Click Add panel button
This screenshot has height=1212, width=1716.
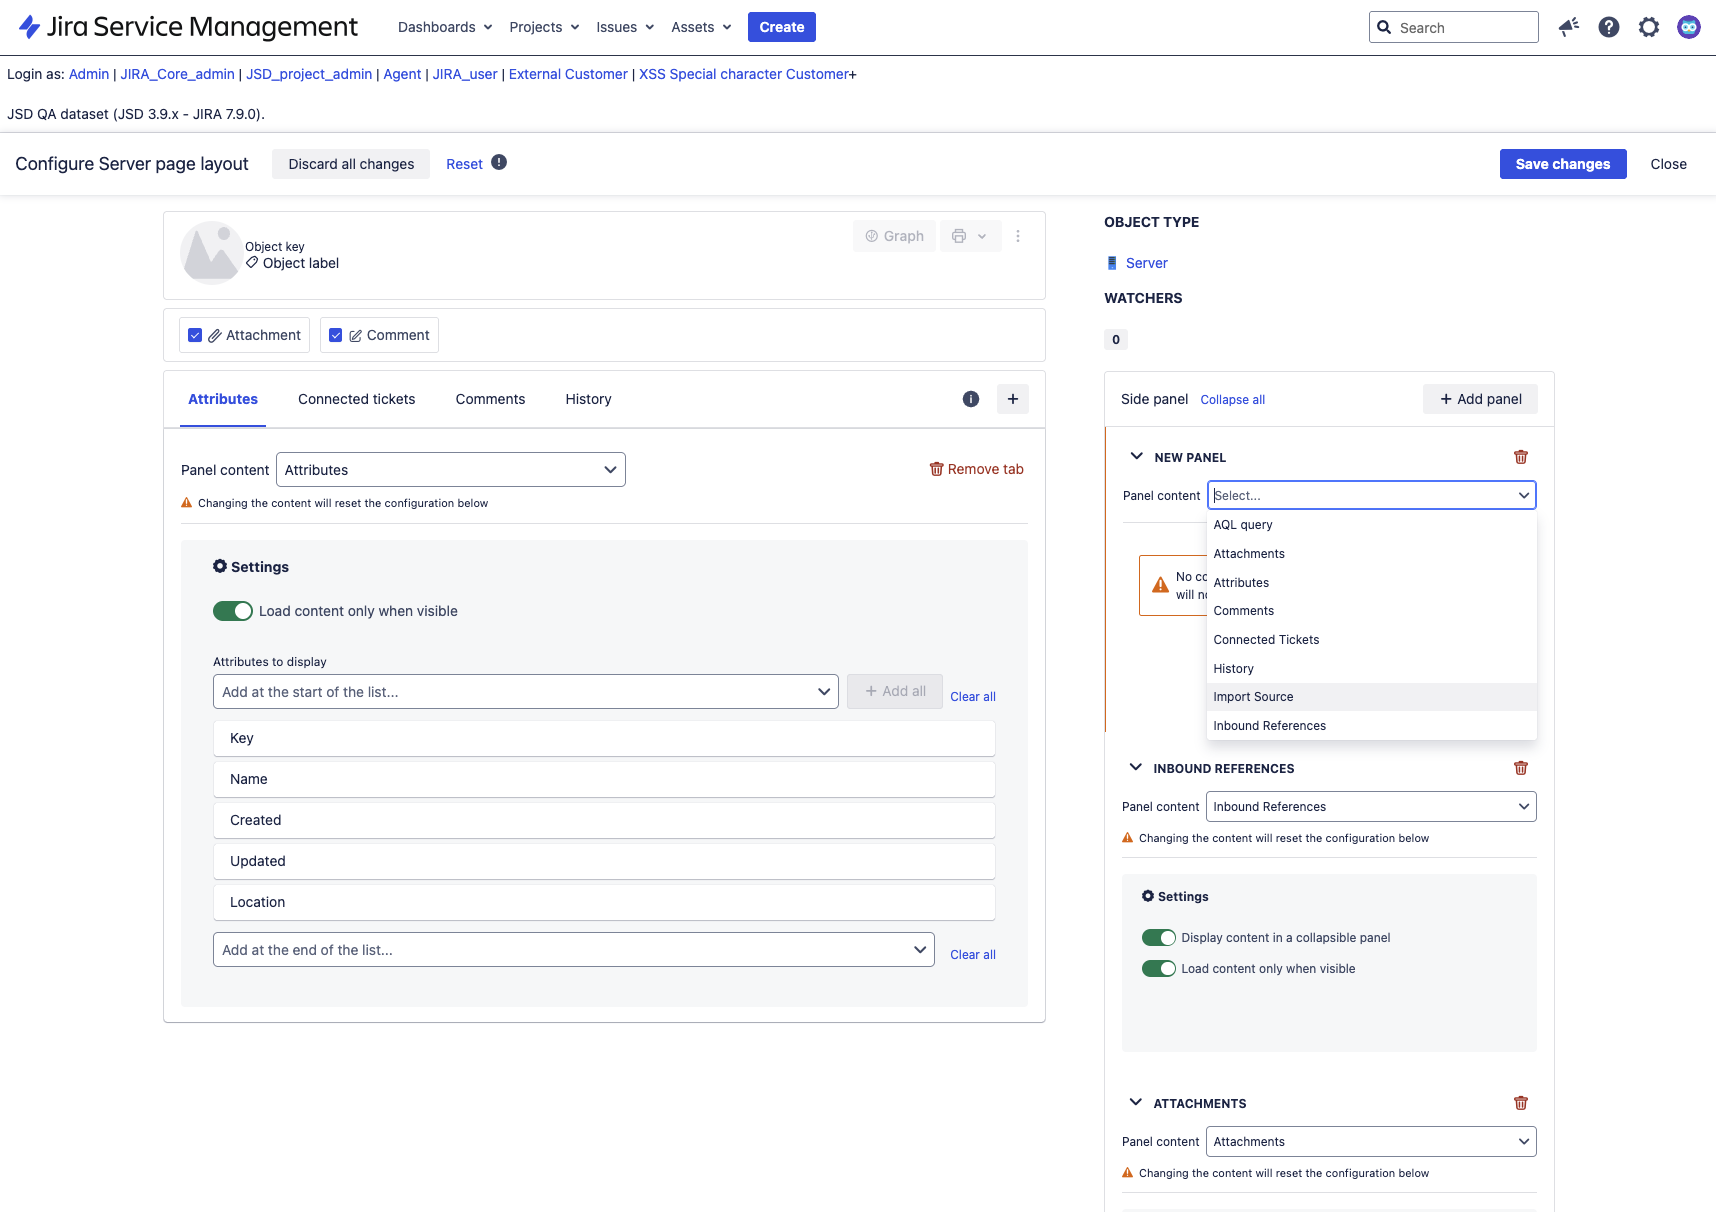point(1480,399)
